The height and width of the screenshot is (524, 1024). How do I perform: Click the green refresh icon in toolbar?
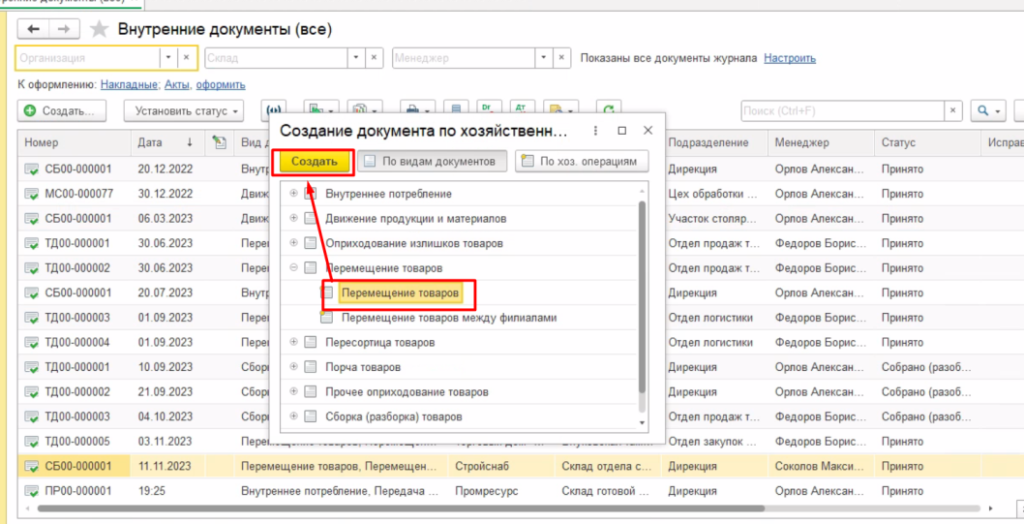606,110
